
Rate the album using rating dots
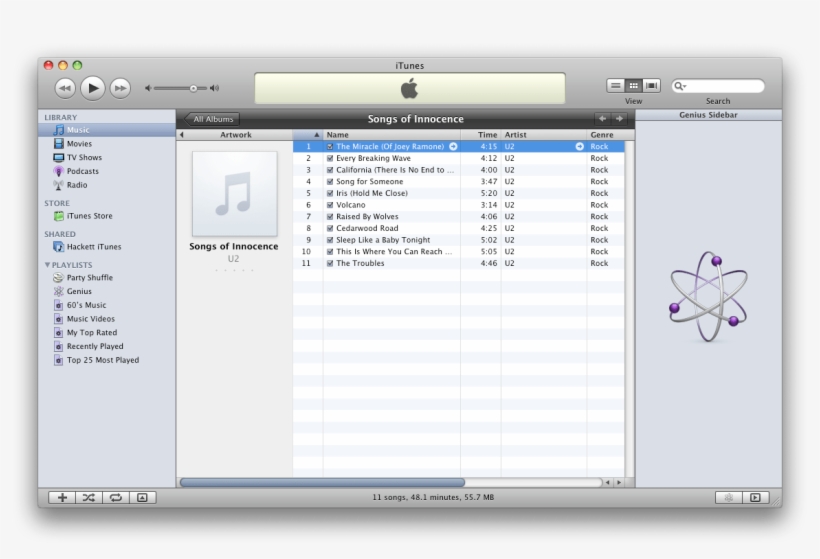(234, 270)
